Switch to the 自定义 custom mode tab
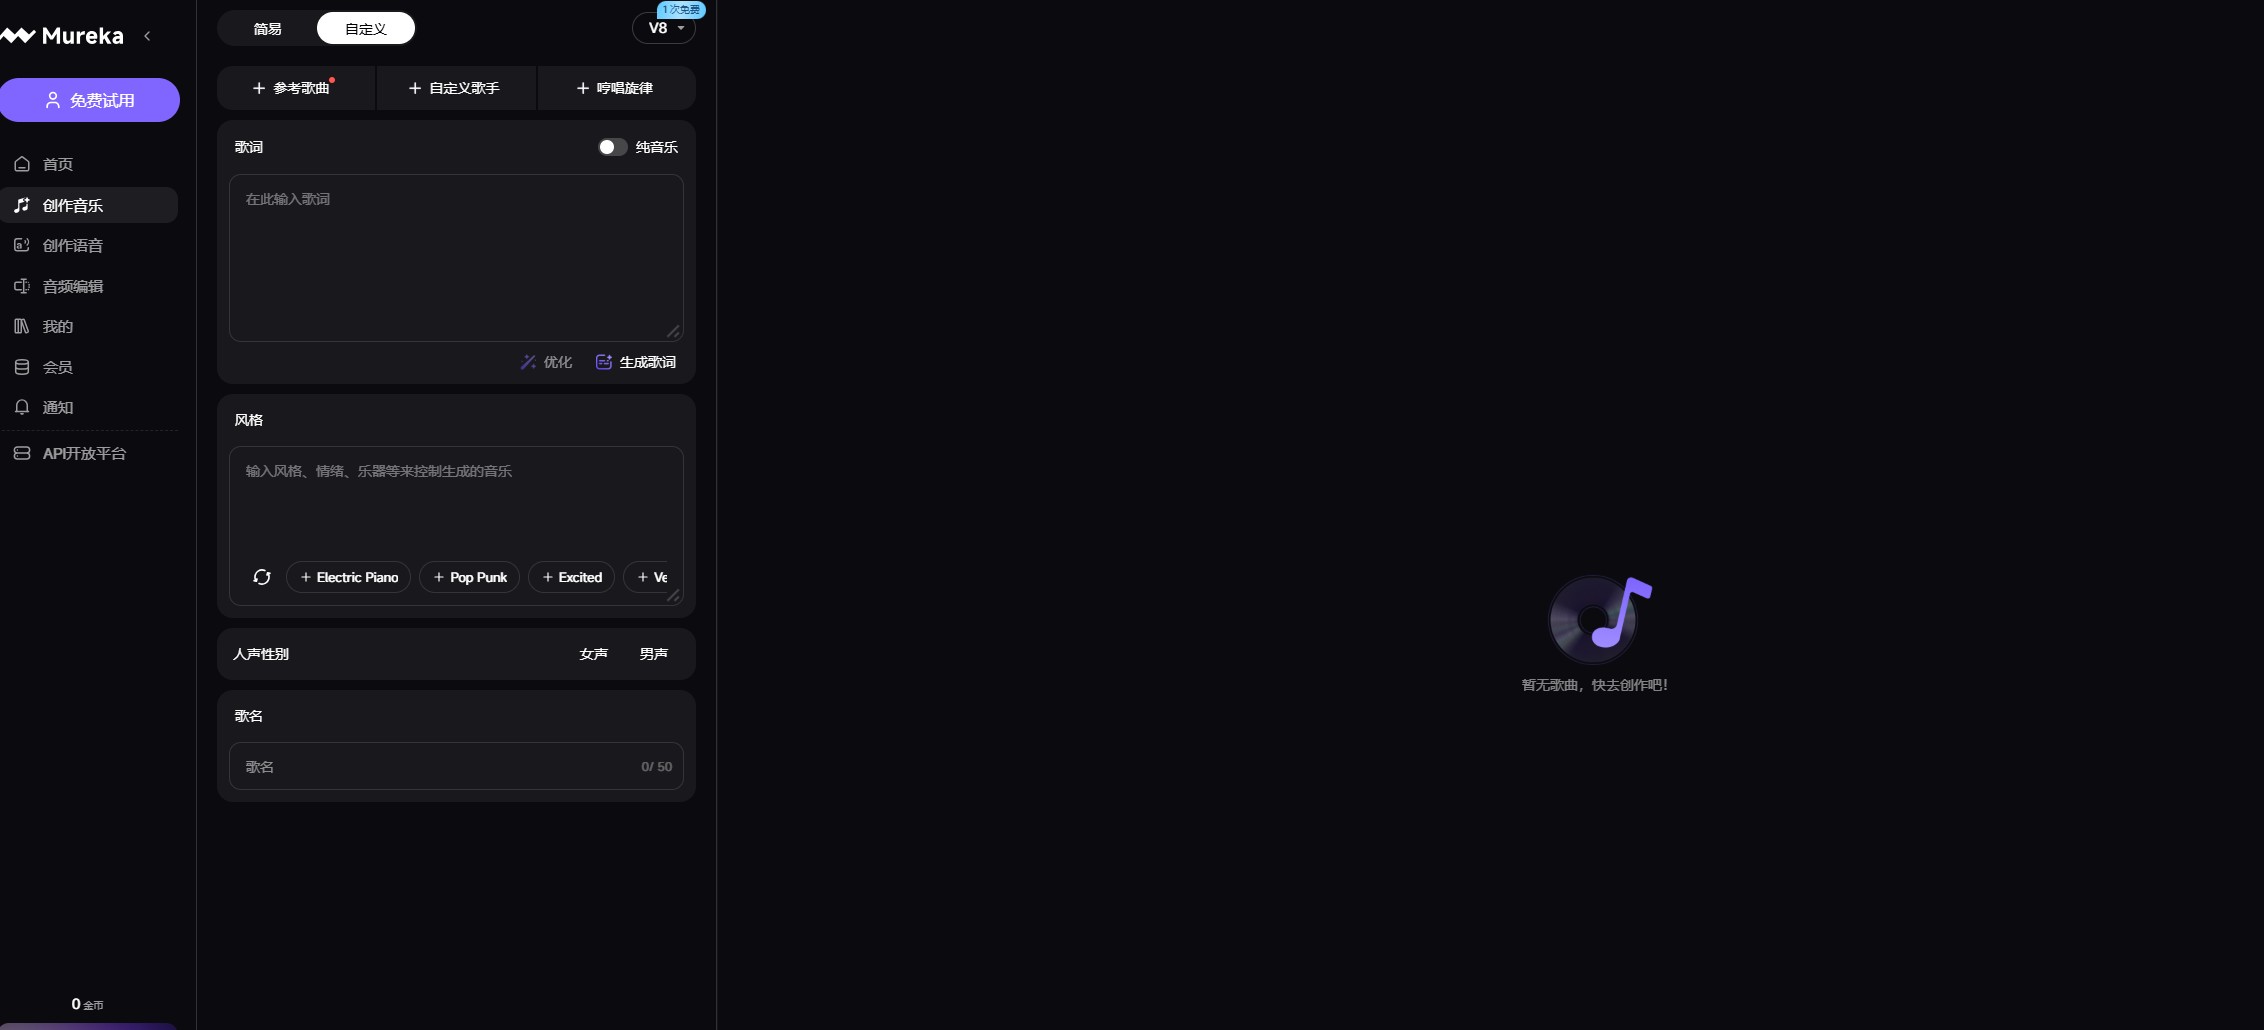The width and height of the screenshot is (2264, 1030). [x=366, y=29]
